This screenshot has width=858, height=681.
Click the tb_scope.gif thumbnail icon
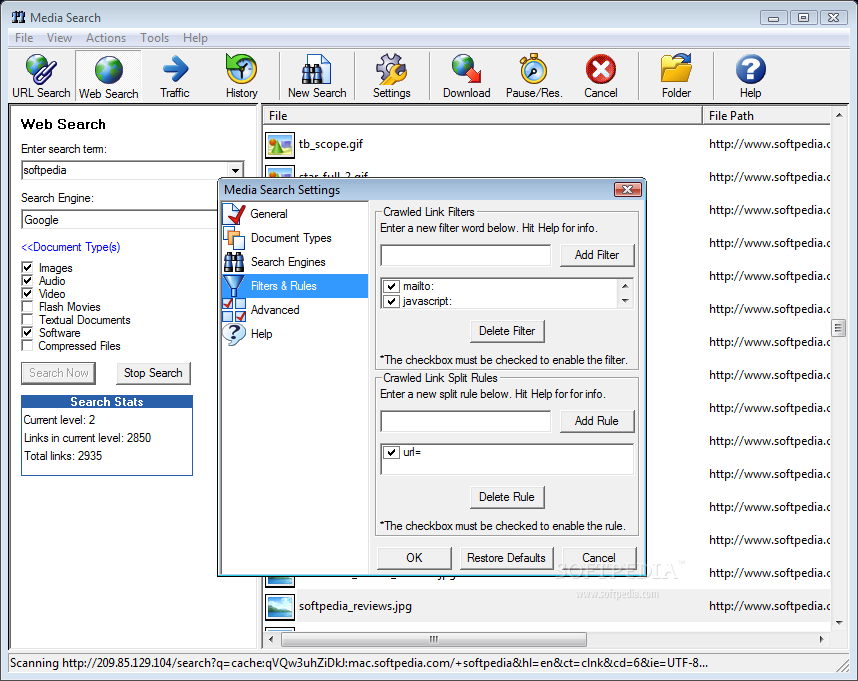(x=280, y=145)
